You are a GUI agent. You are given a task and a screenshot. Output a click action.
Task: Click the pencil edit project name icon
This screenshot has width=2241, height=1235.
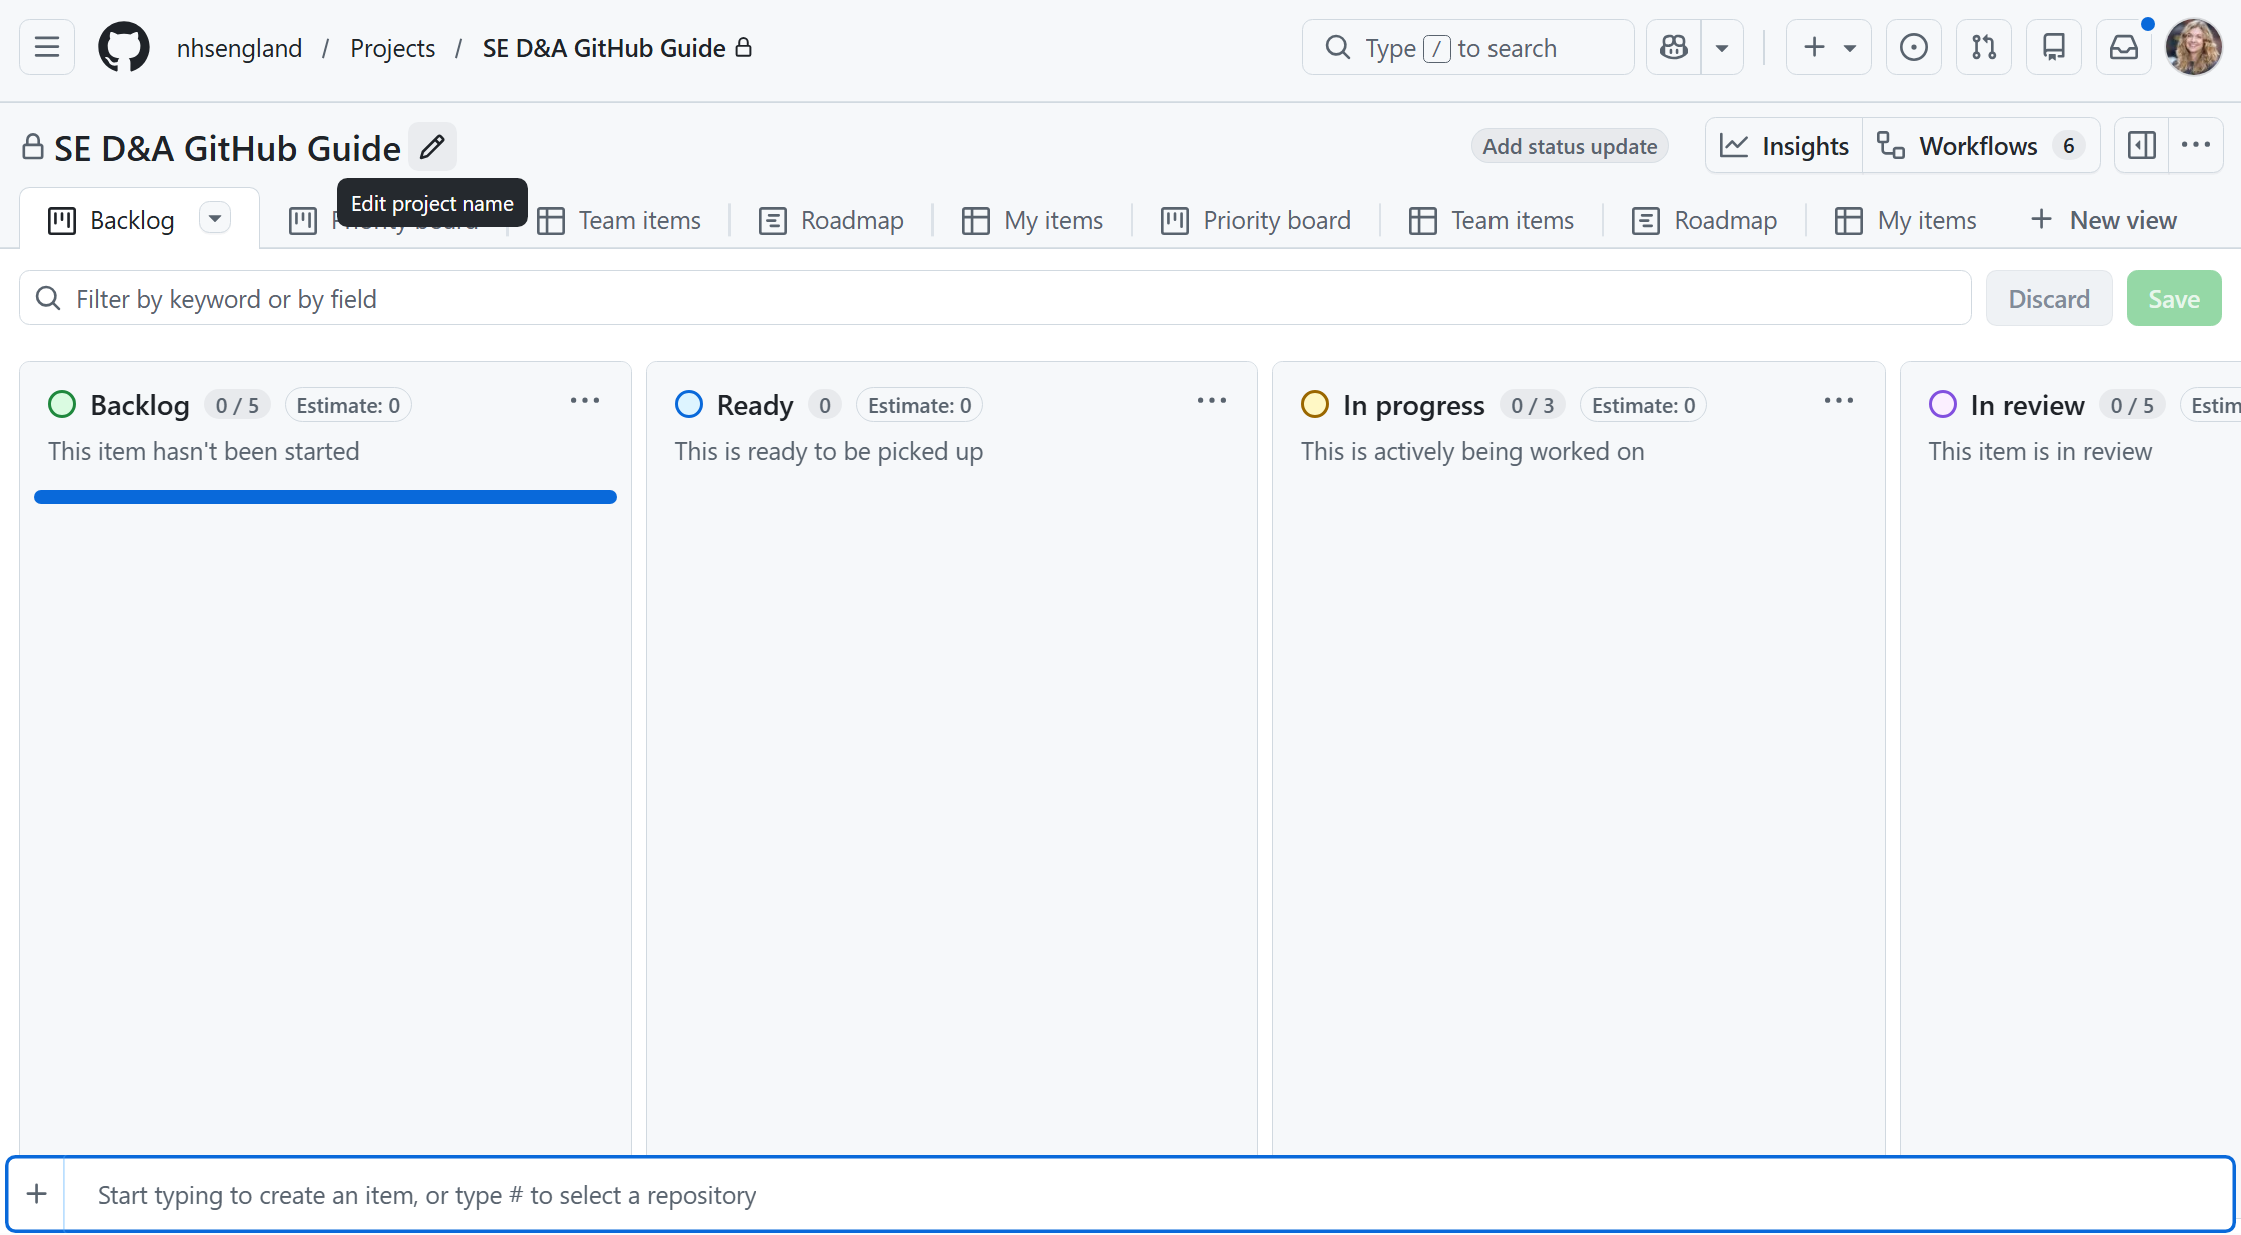click(432, 147)
